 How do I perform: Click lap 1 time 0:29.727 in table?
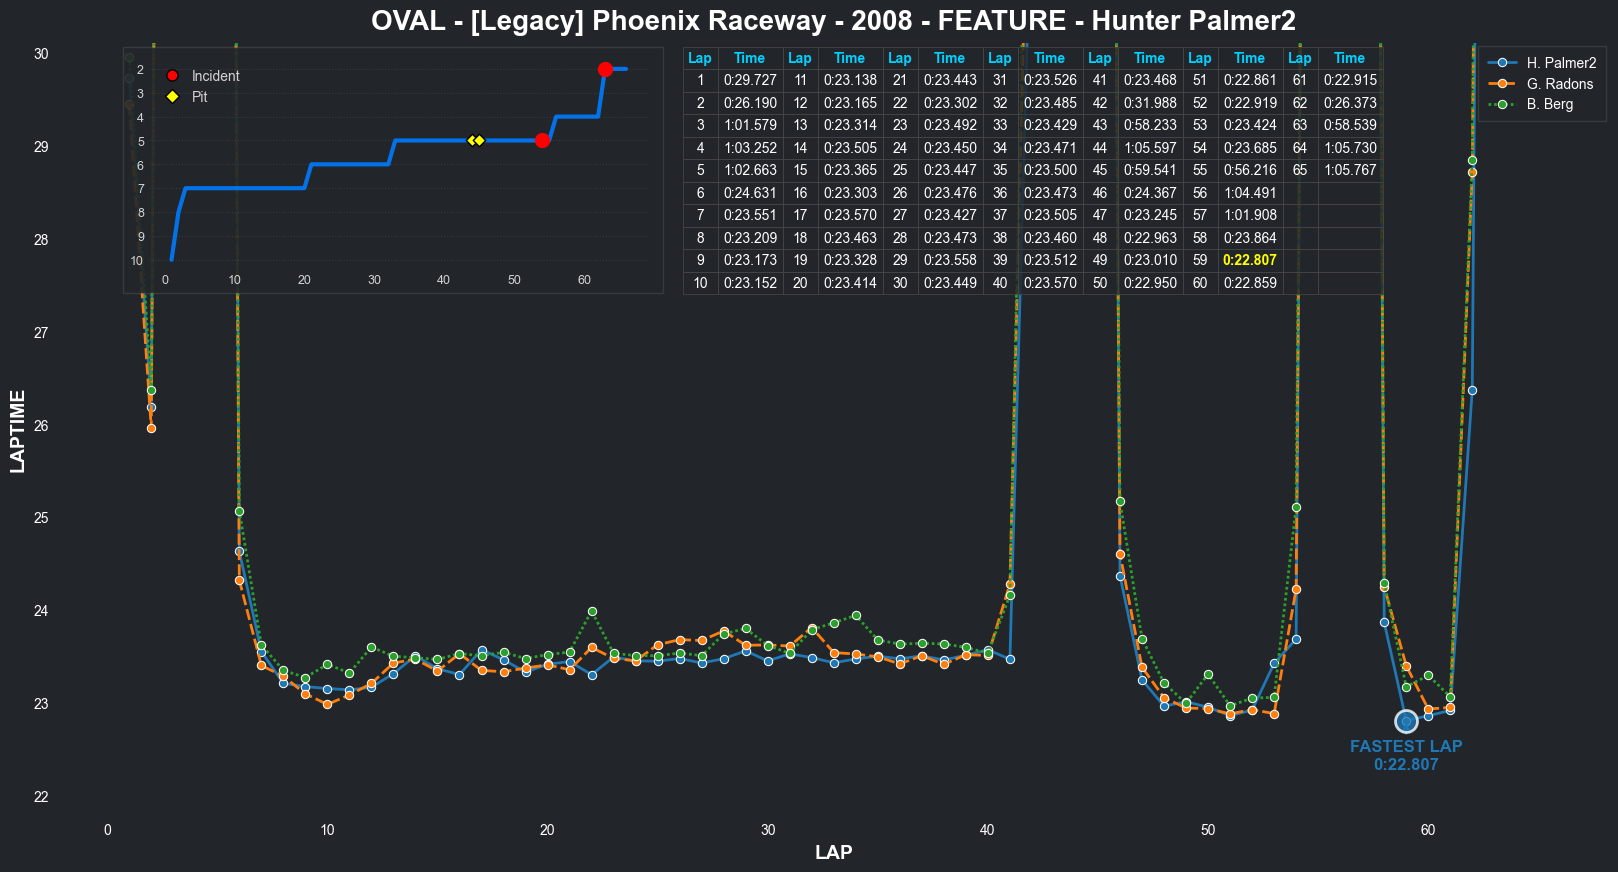point(750,80)
